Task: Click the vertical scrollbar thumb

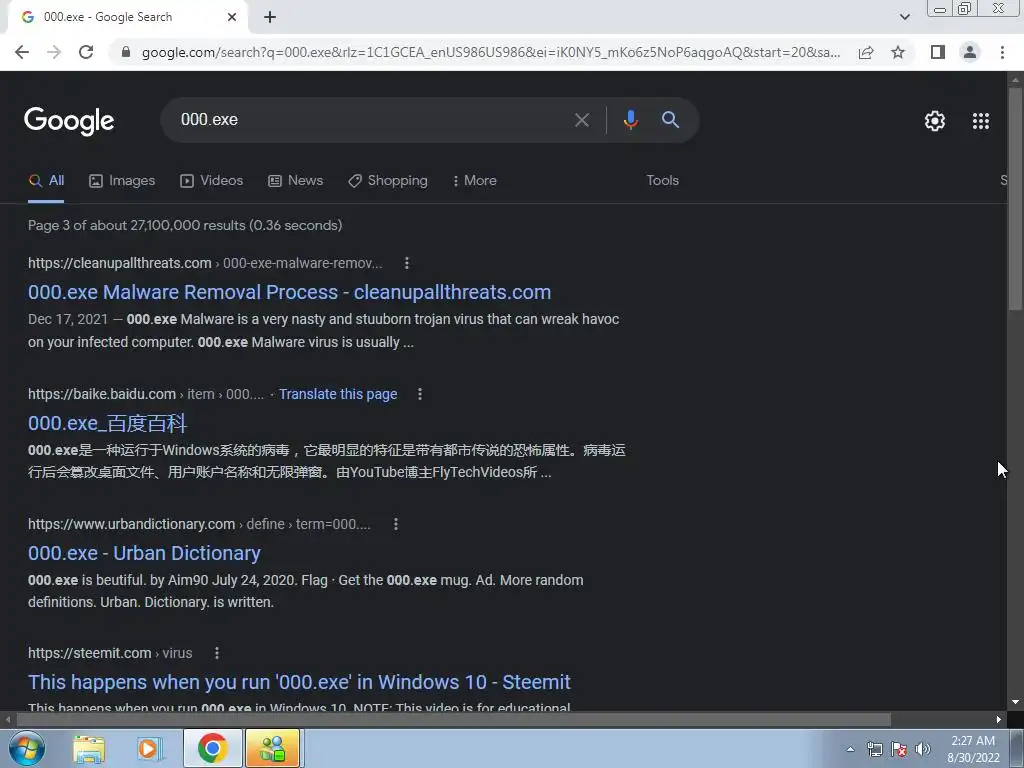Action: pyautogui.click(x=1015, y=198)
